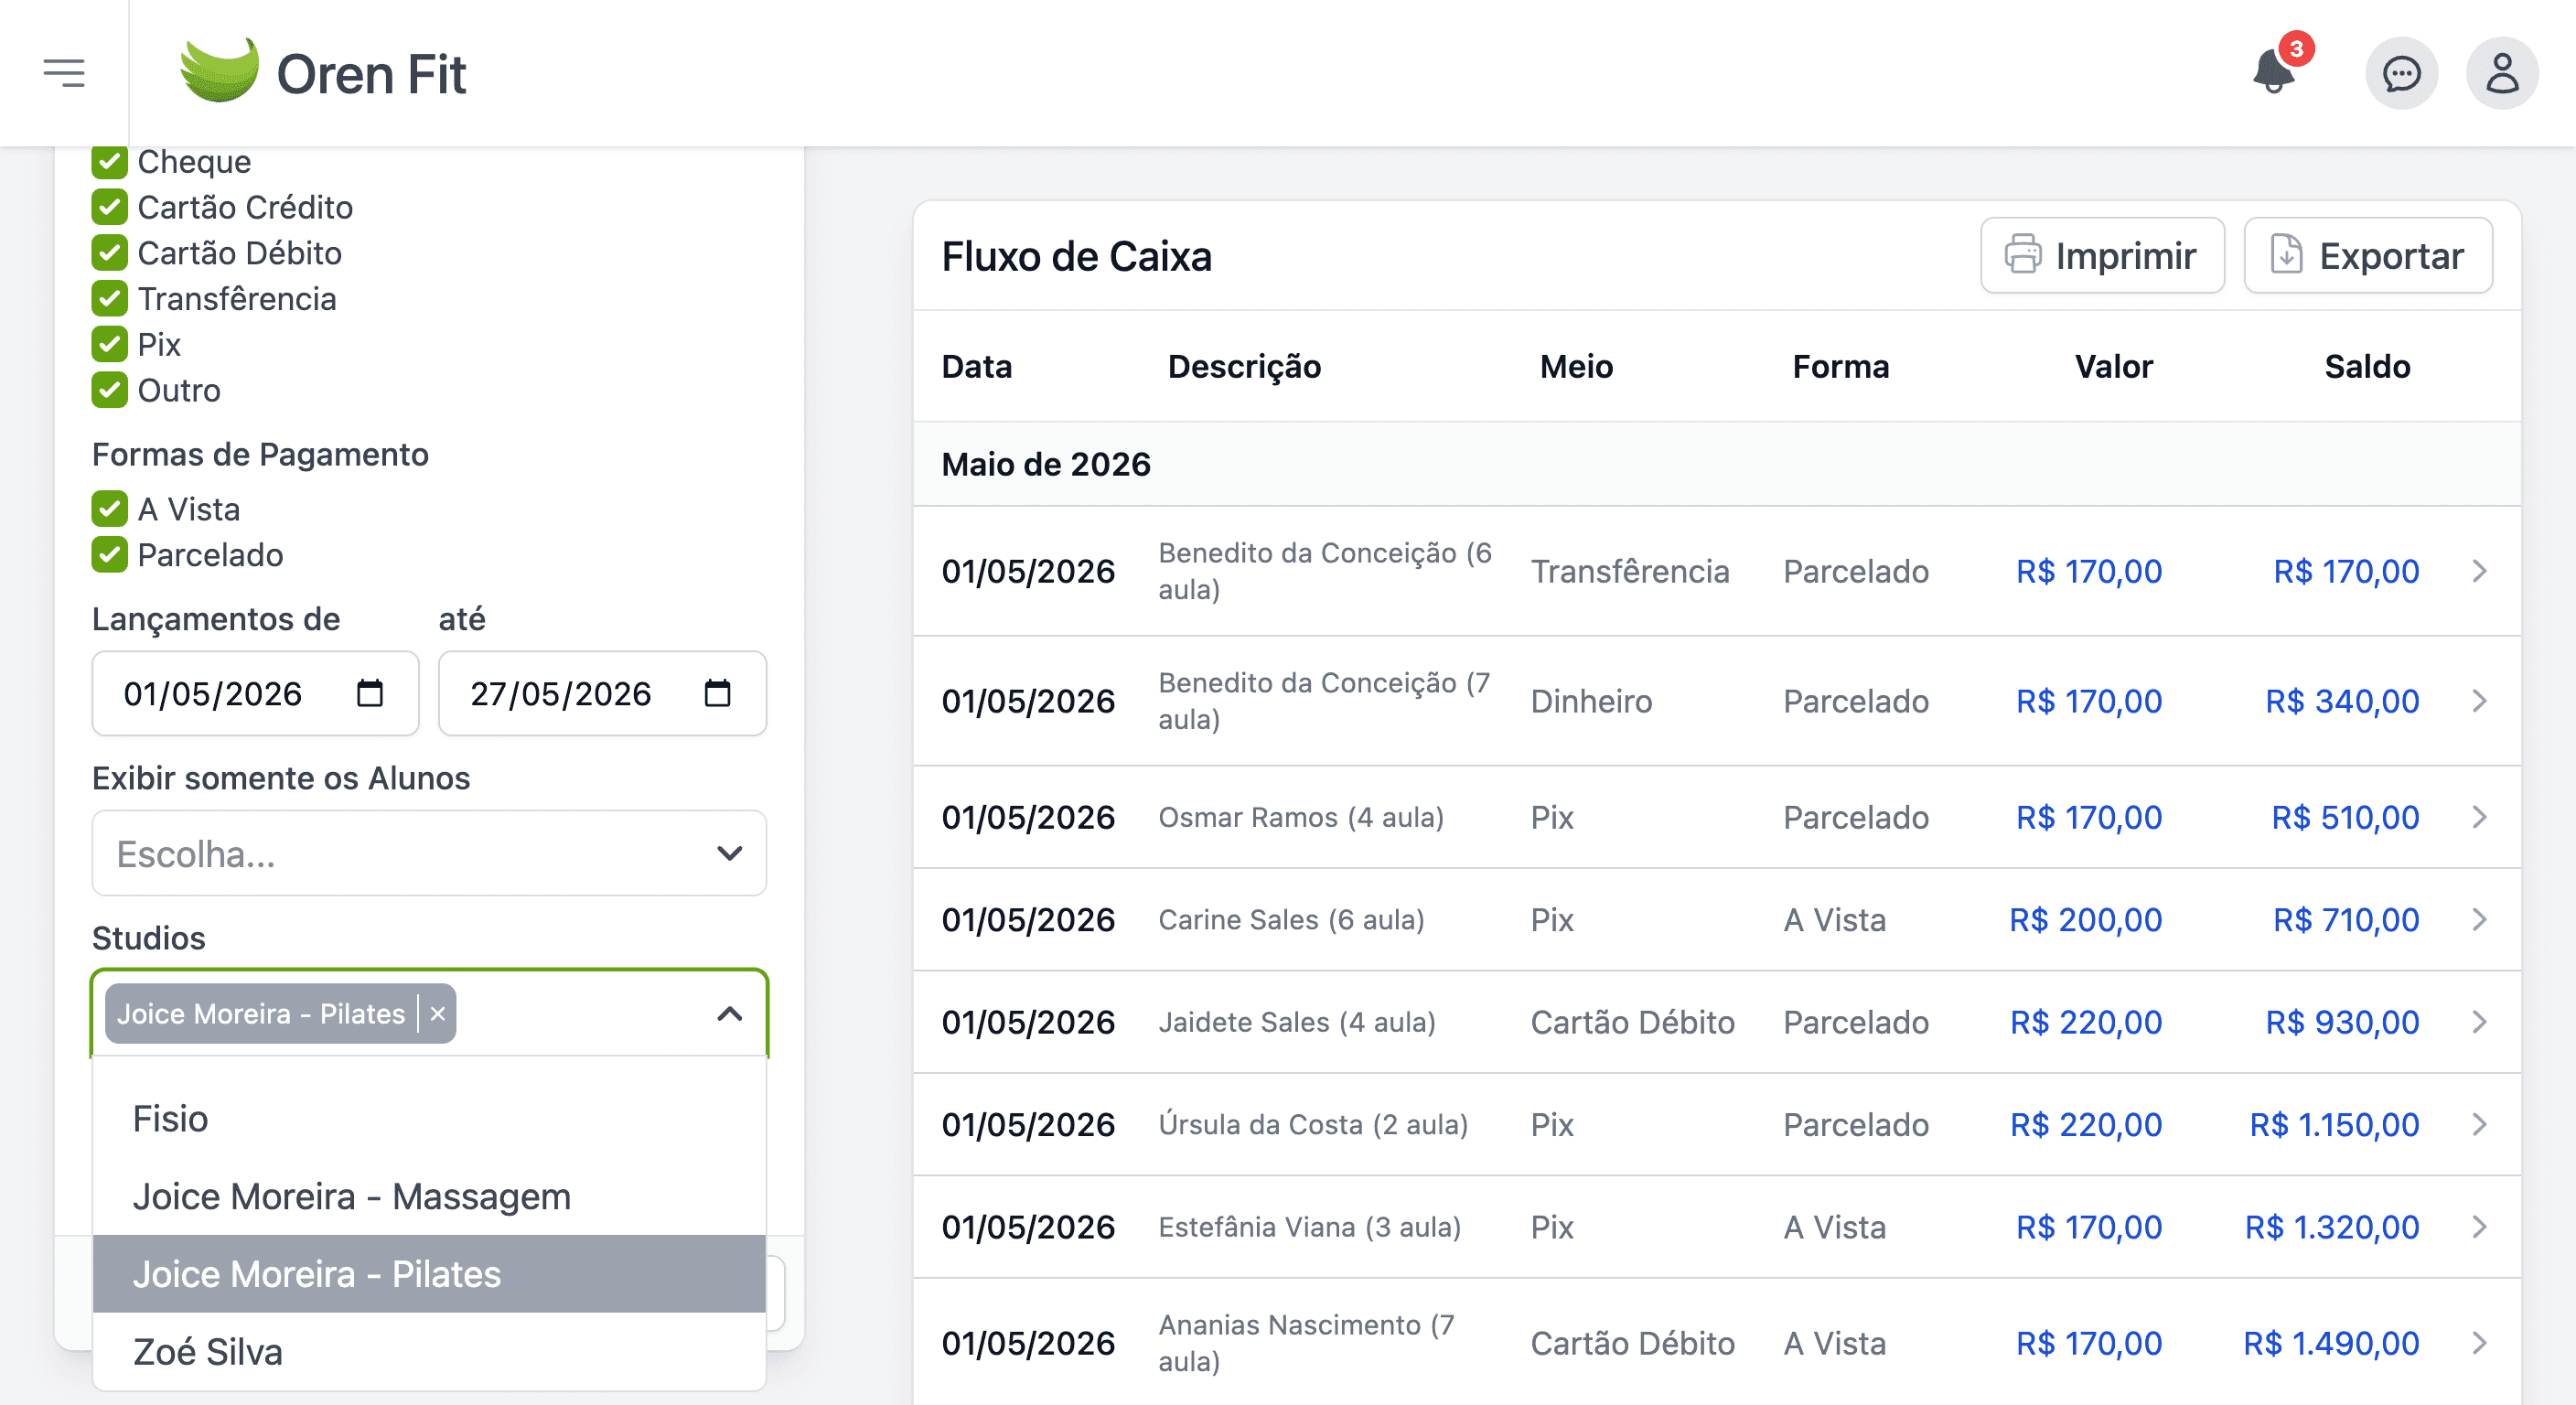Screen dimensions: 2576x1405
Task: Click the Valor R$ 200,00 for Carine Sales
Action: click(x=2086, y=920)
